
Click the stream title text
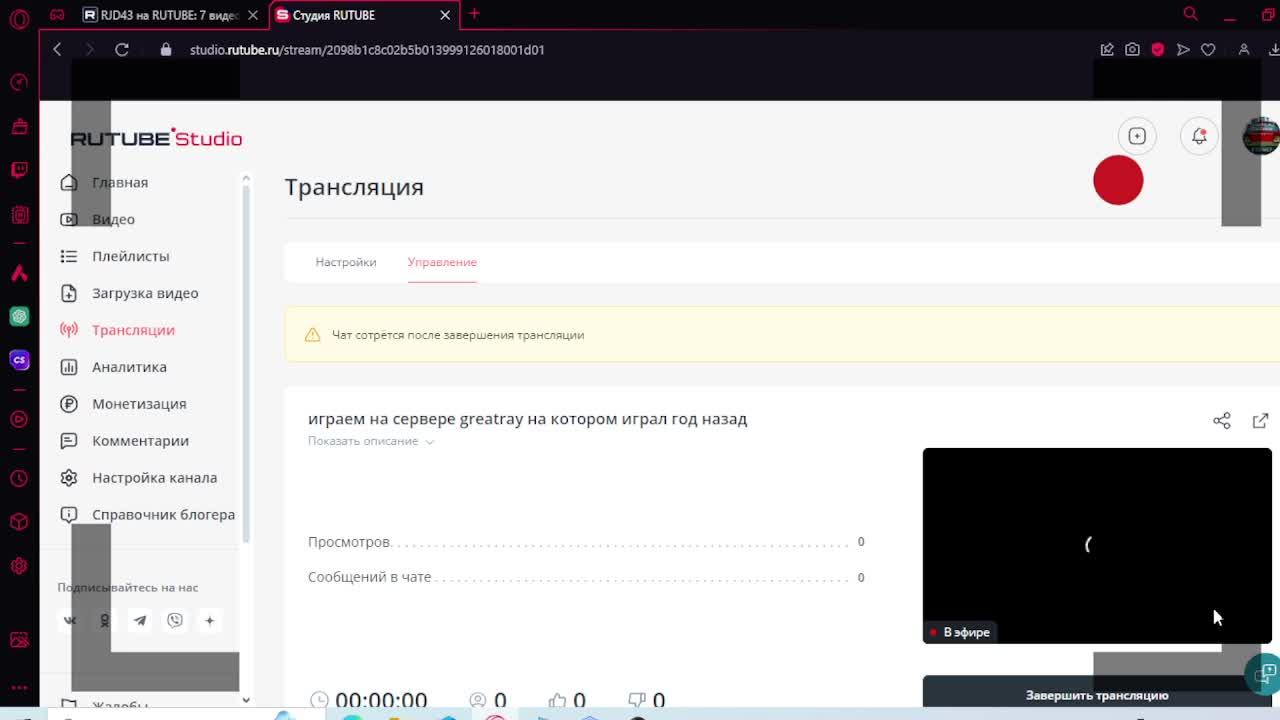pos(527,419)
